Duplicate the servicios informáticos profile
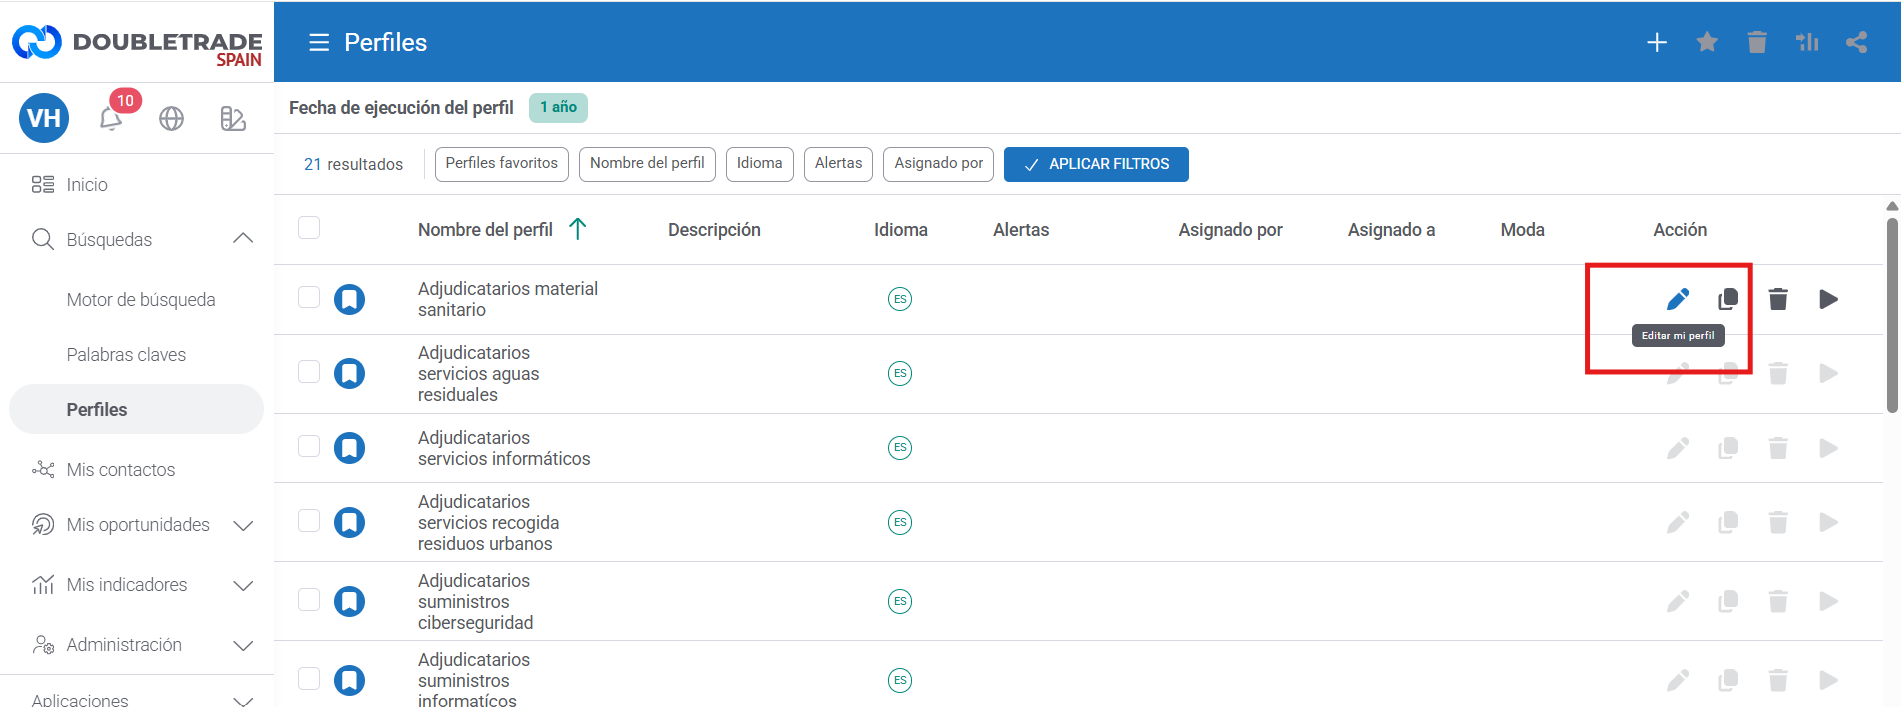 pyautogui.click(x=1728, y=448)
